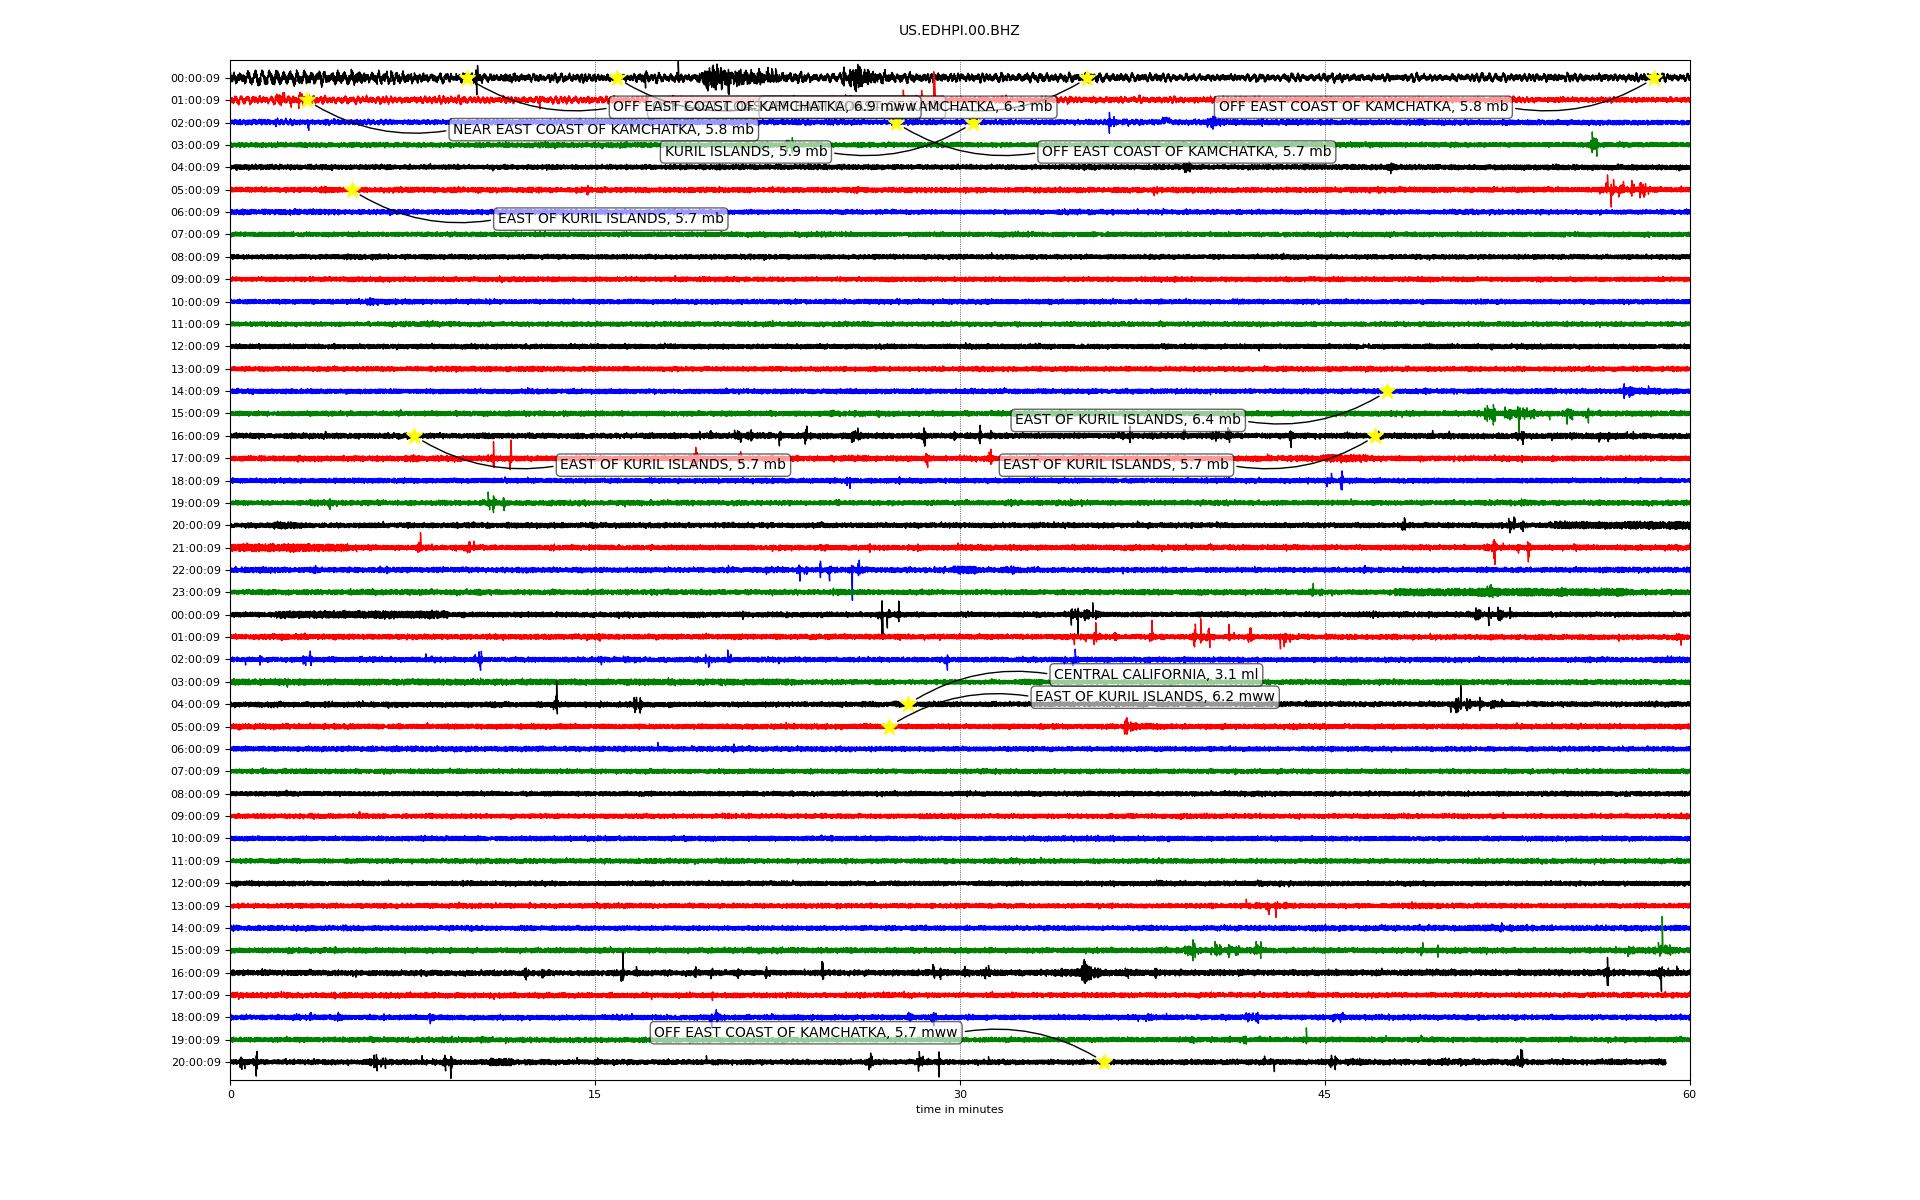Click the 'KURIL ISLANDS, 5.9 mb' annotation
The image size is (1920, 1200).
(746, 152)
